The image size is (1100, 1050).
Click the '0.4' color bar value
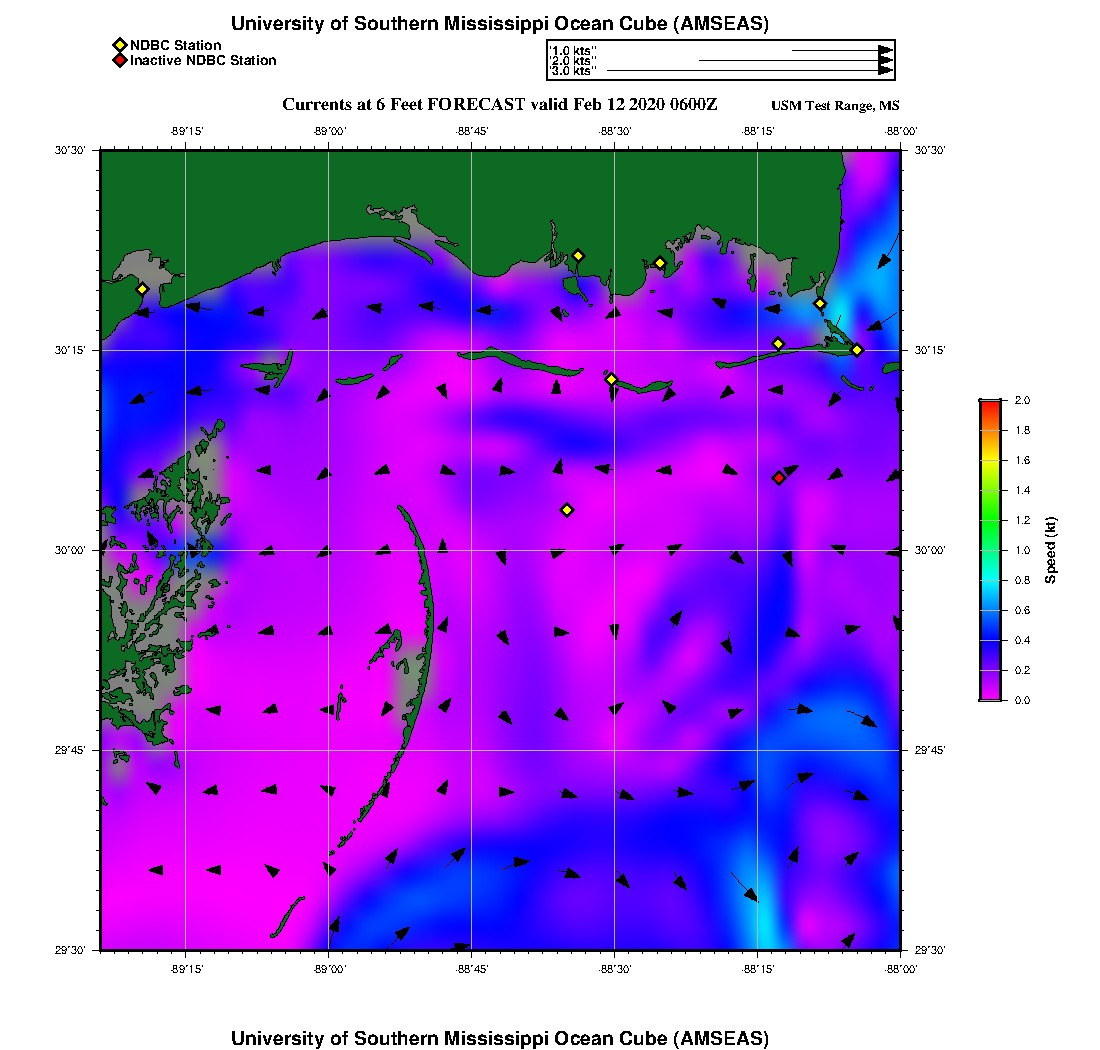click(1022, 640)
